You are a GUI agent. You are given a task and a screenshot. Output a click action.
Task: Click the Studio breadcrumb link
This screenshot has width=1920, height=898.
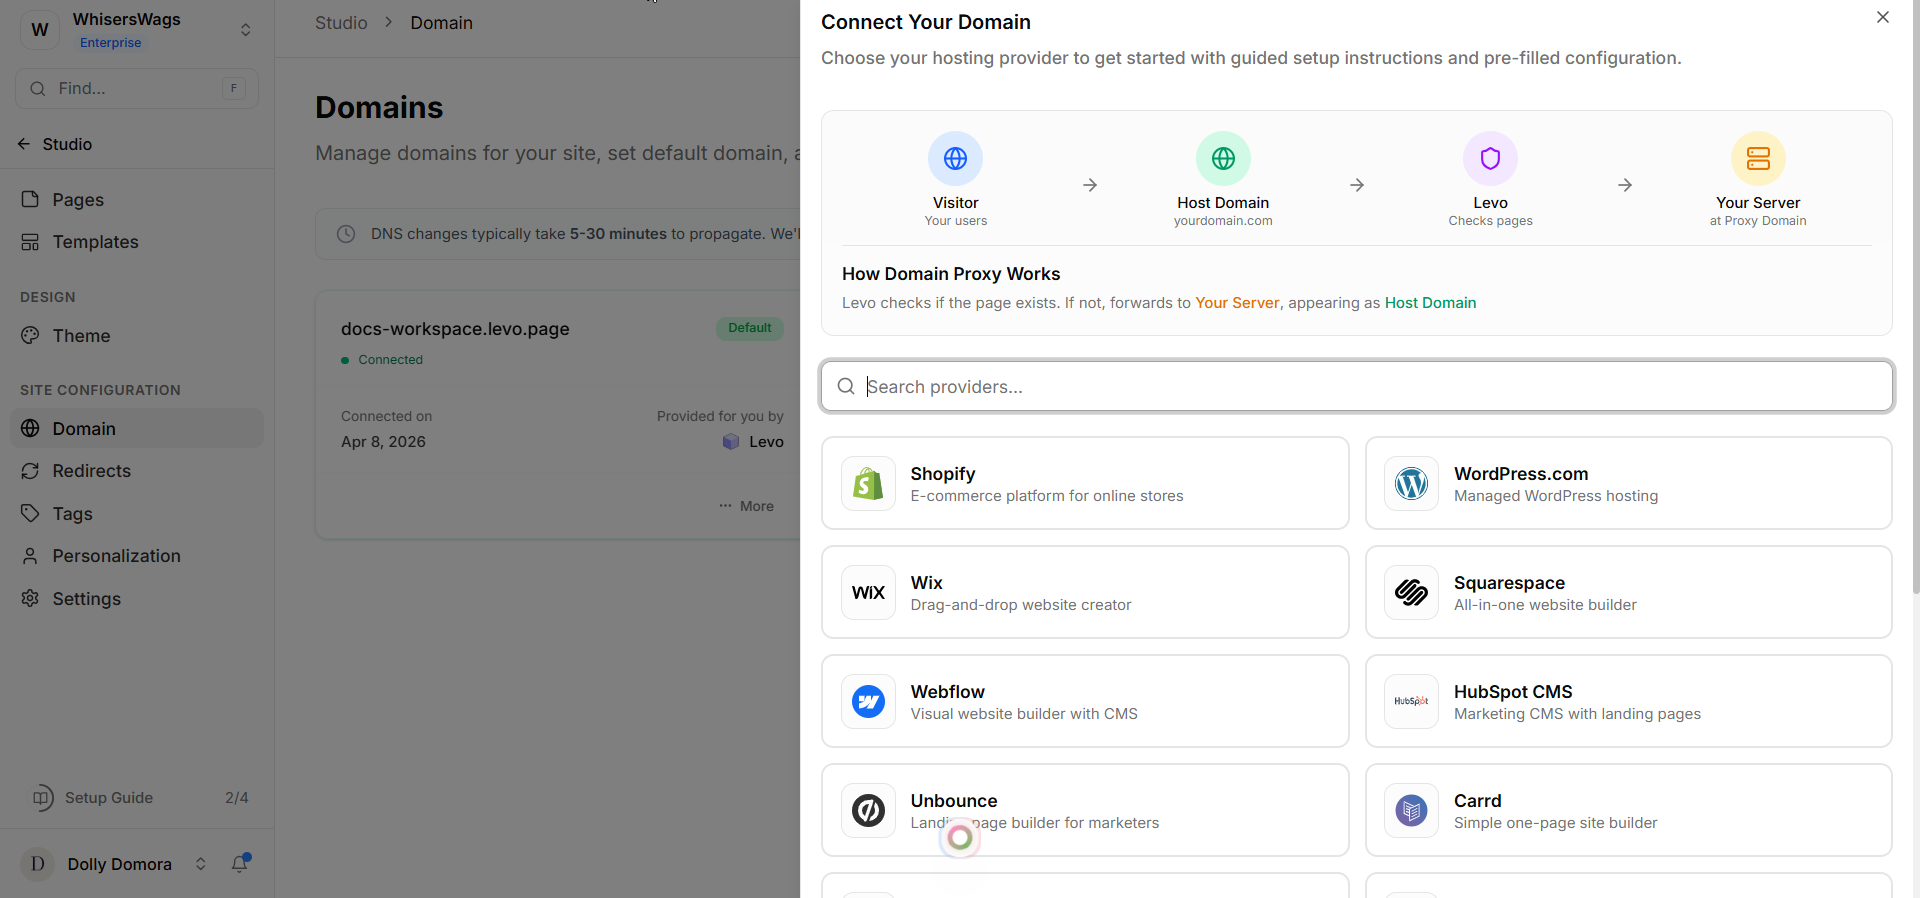(341, 23)
